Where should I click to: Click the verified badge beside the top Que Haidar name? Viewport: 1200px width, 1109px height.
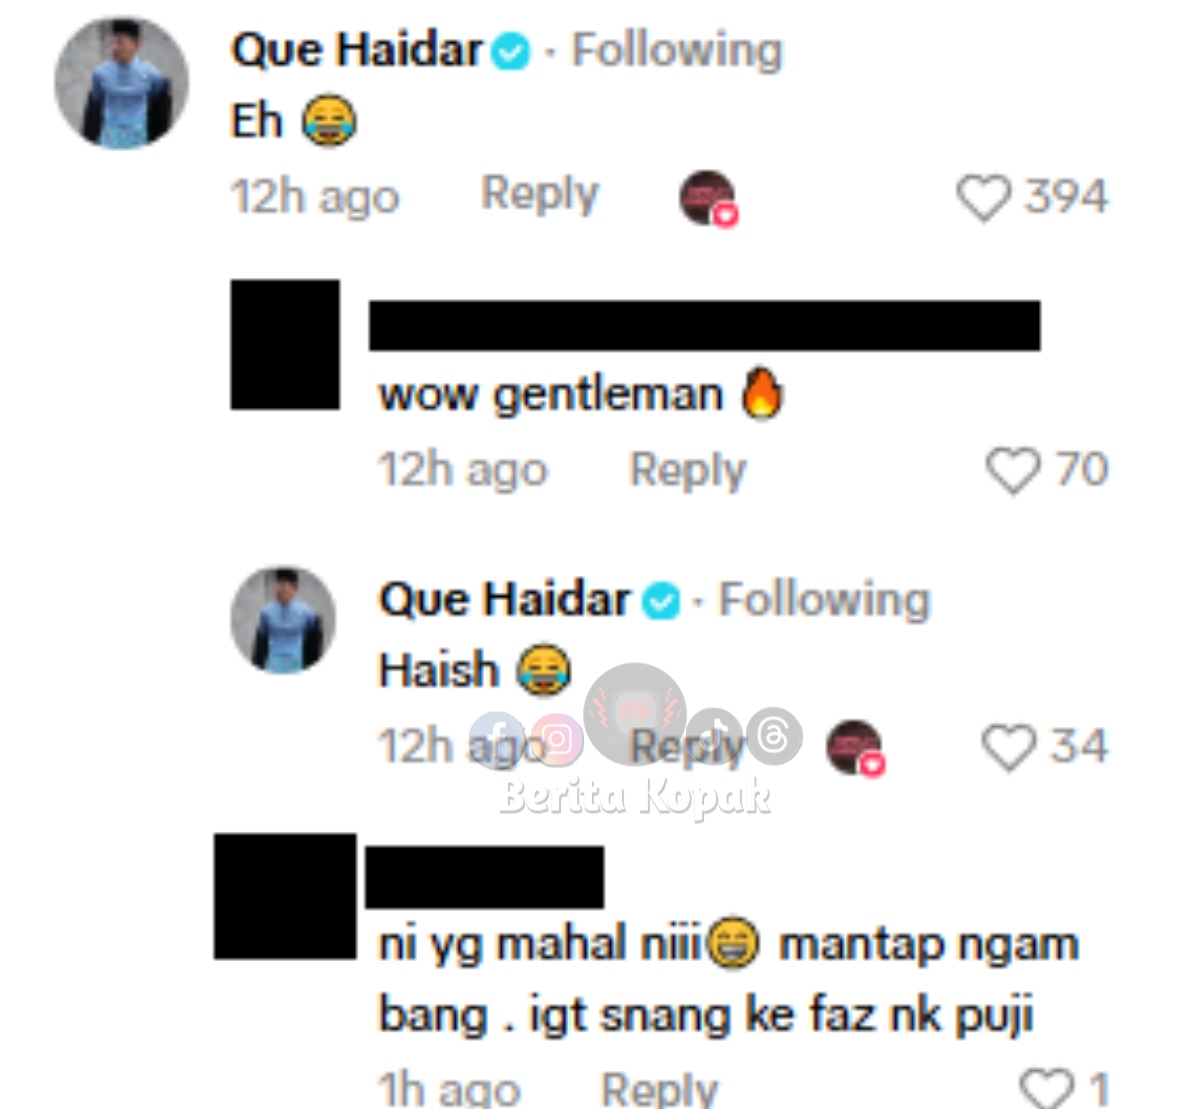pyautogui.click(x=512, y=50)
